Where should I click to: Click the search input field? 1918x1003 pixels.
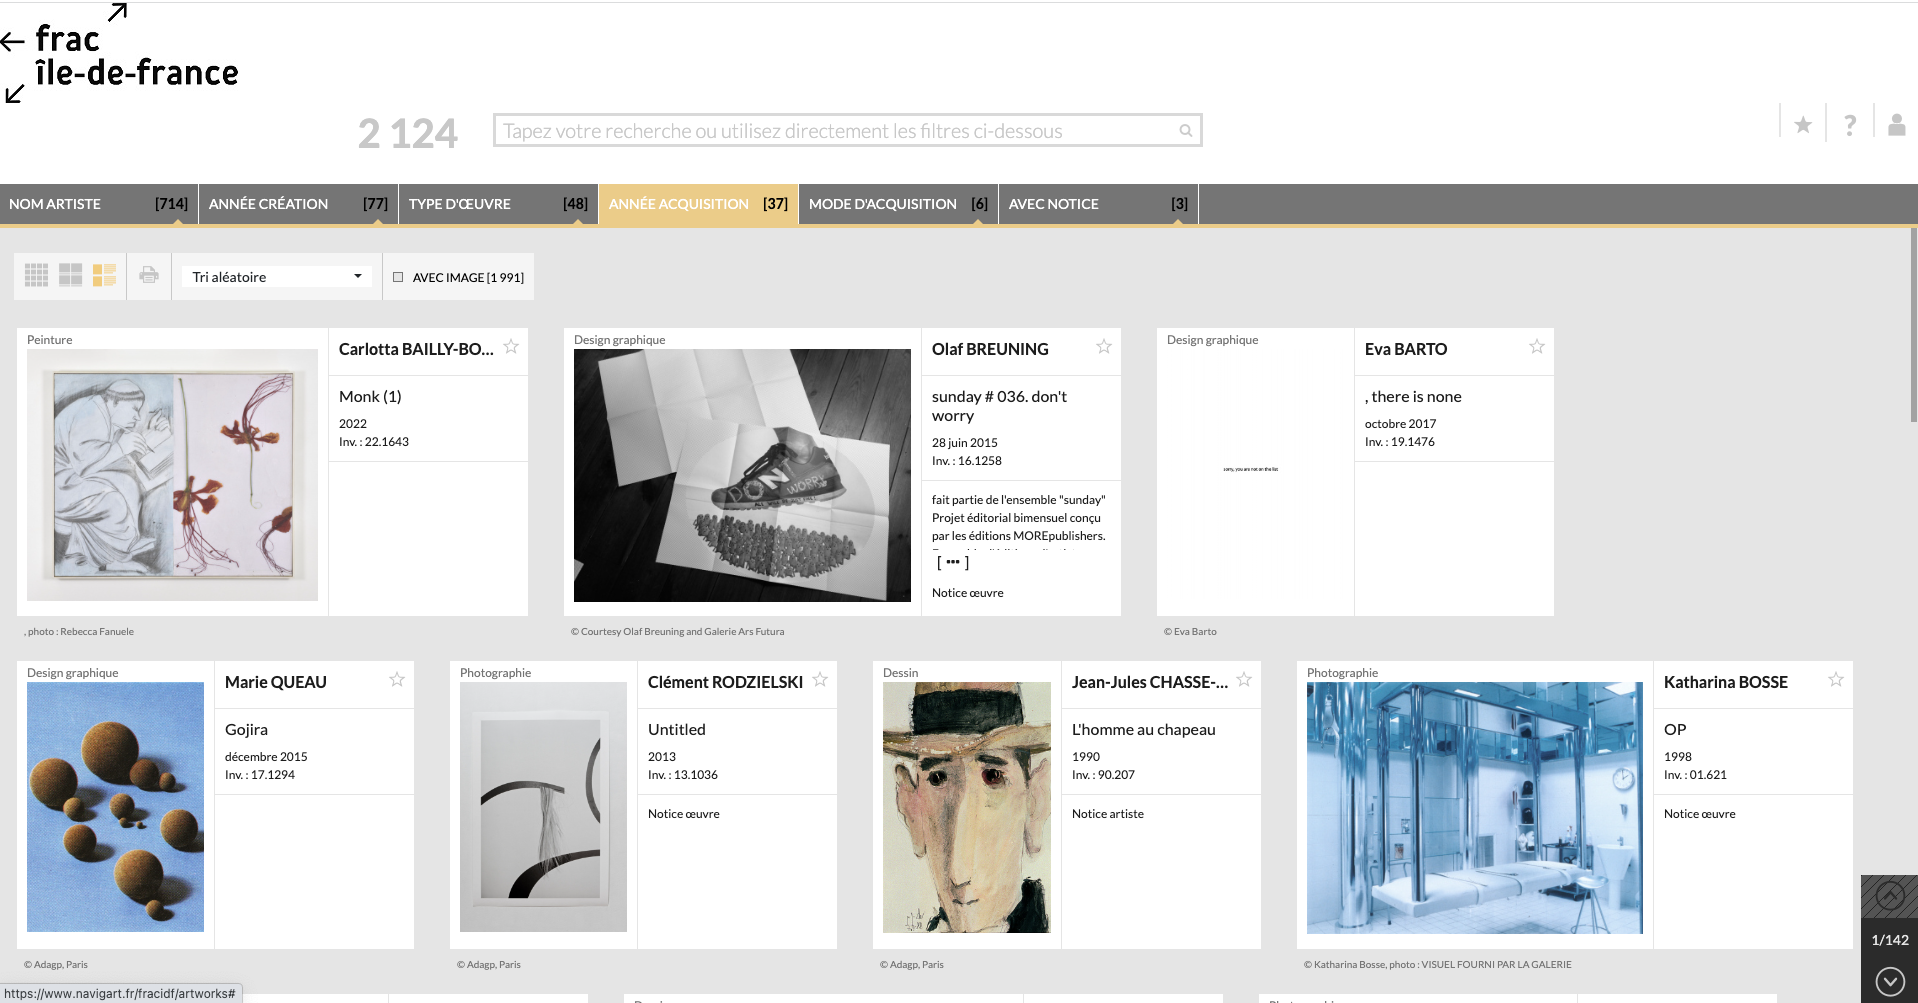[835, 131]
